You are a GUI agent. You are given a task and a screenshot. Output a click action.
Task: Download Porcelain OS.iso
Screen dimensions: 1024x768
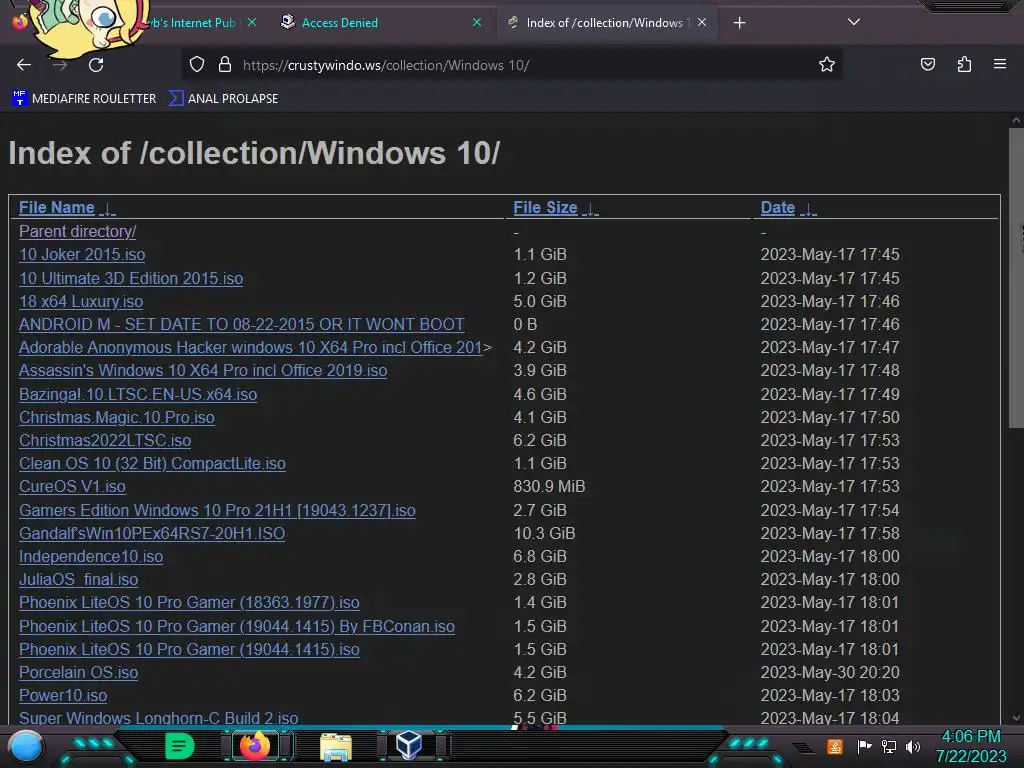click(x=78, y=673)
